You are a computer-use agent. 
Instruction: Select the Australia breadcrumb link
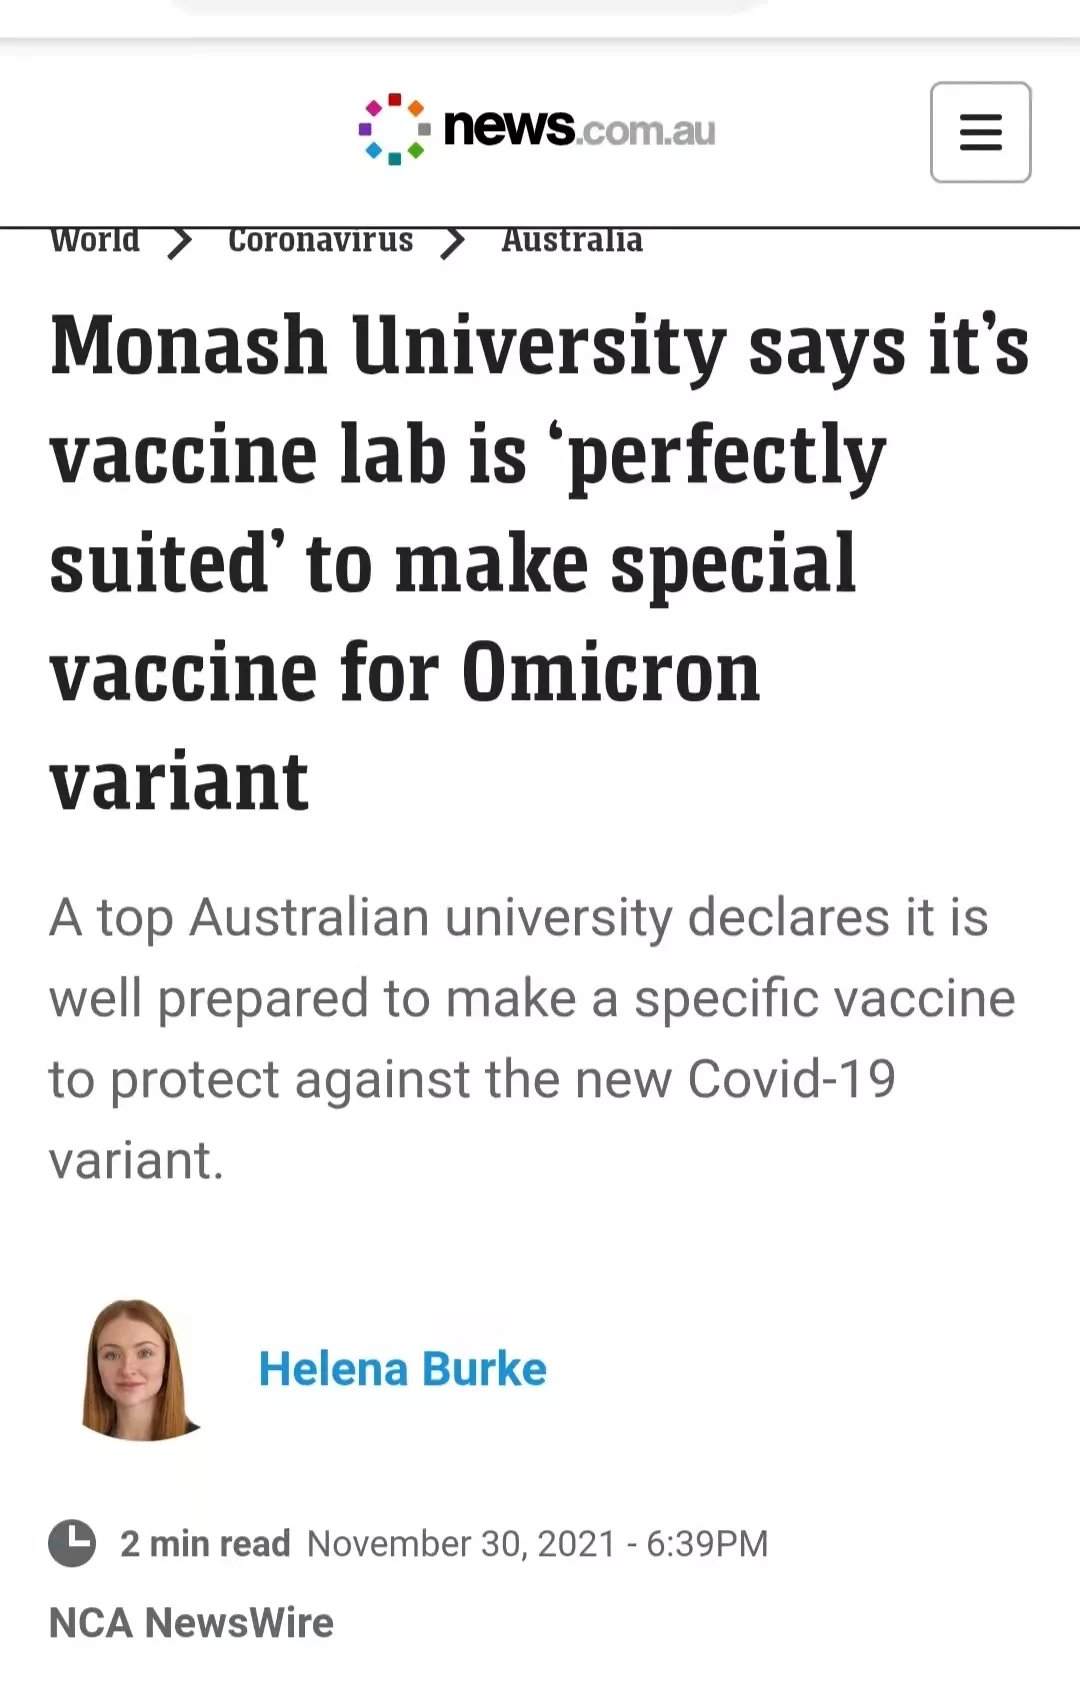tap(572, 241)
